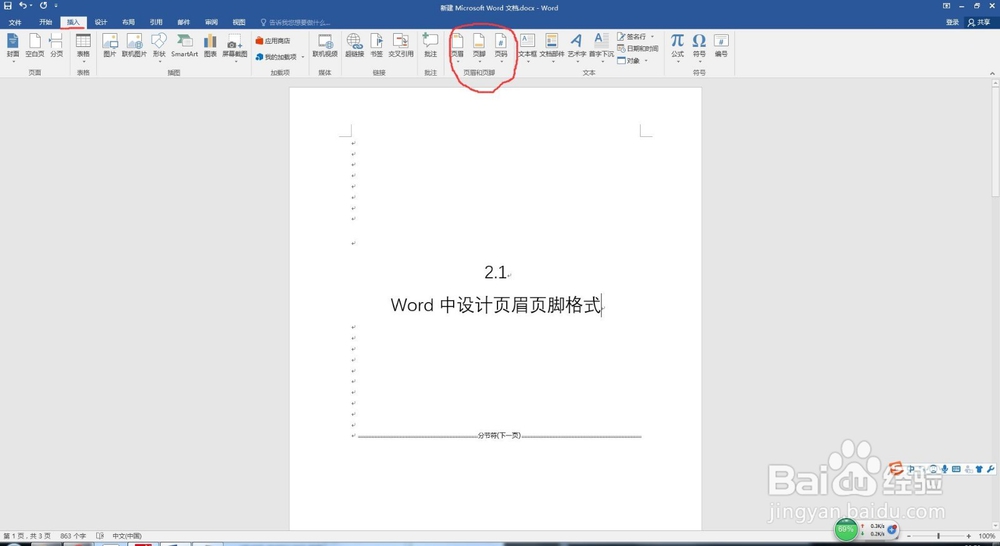Image resolution: width=1000 pixels, height=546 pixels.
Task: Click the sign in (登录) link
Action: pyautogui.click(x=952, y=22)
